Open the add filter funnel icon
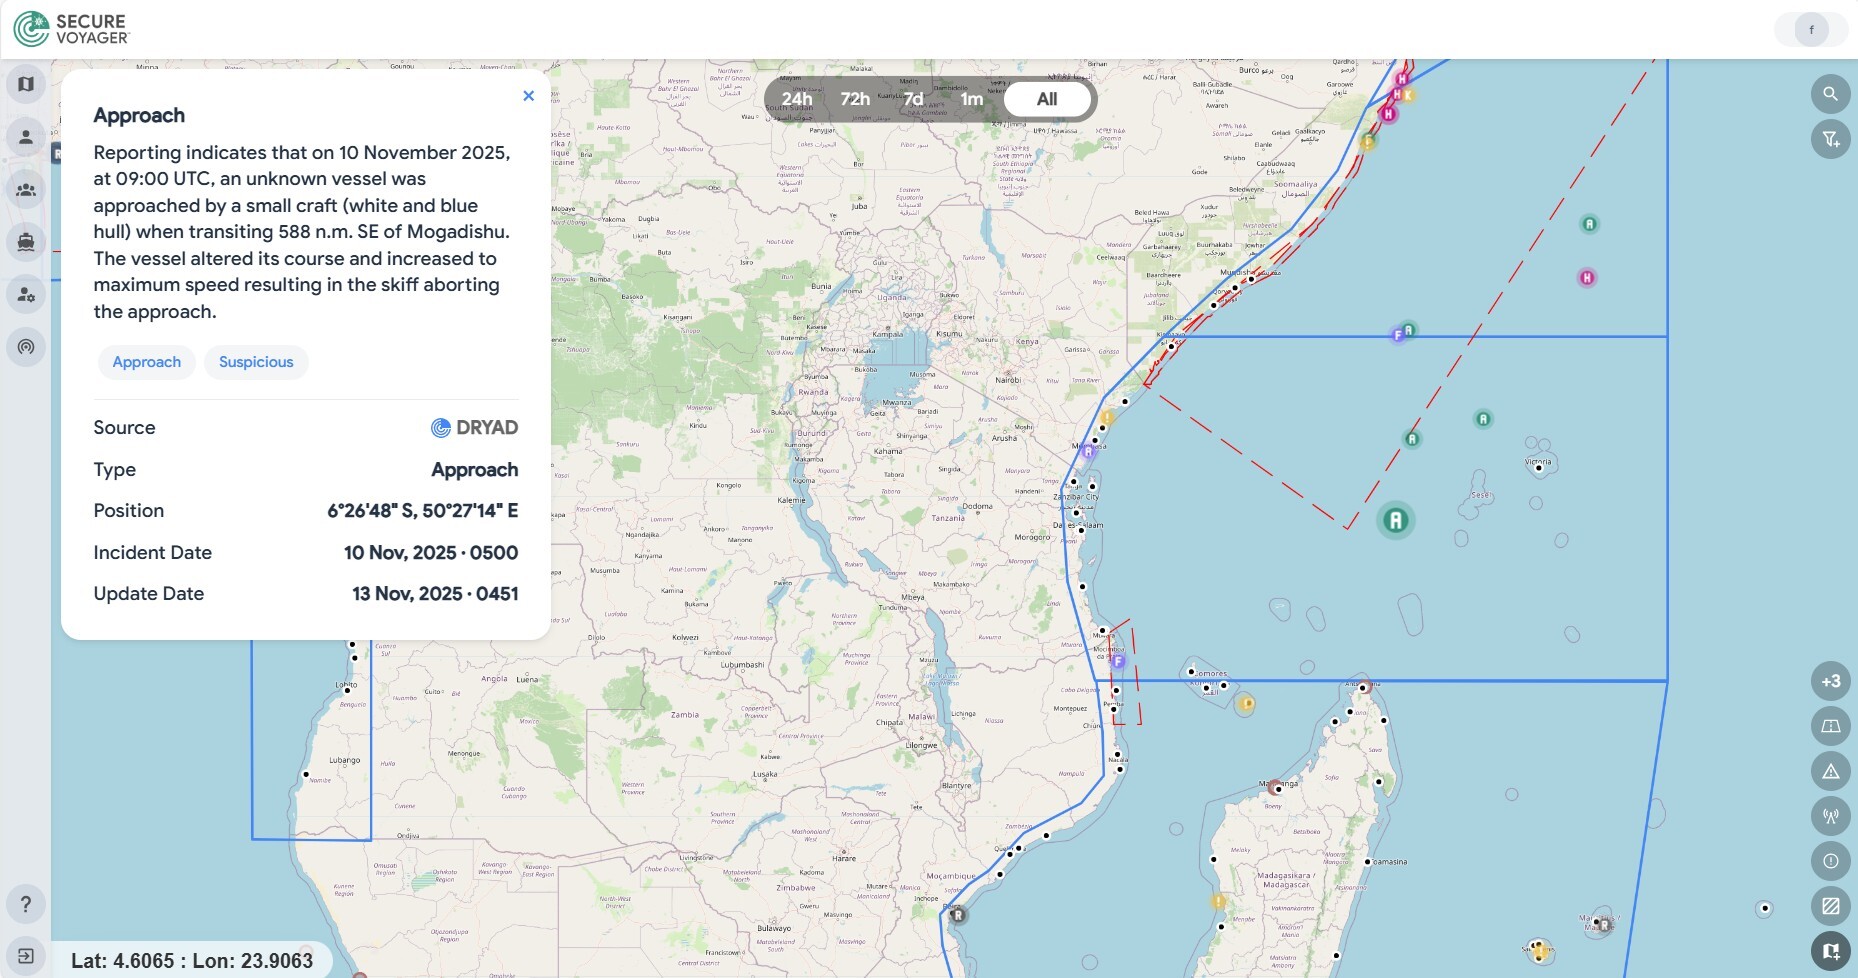 pos(1830,139)
